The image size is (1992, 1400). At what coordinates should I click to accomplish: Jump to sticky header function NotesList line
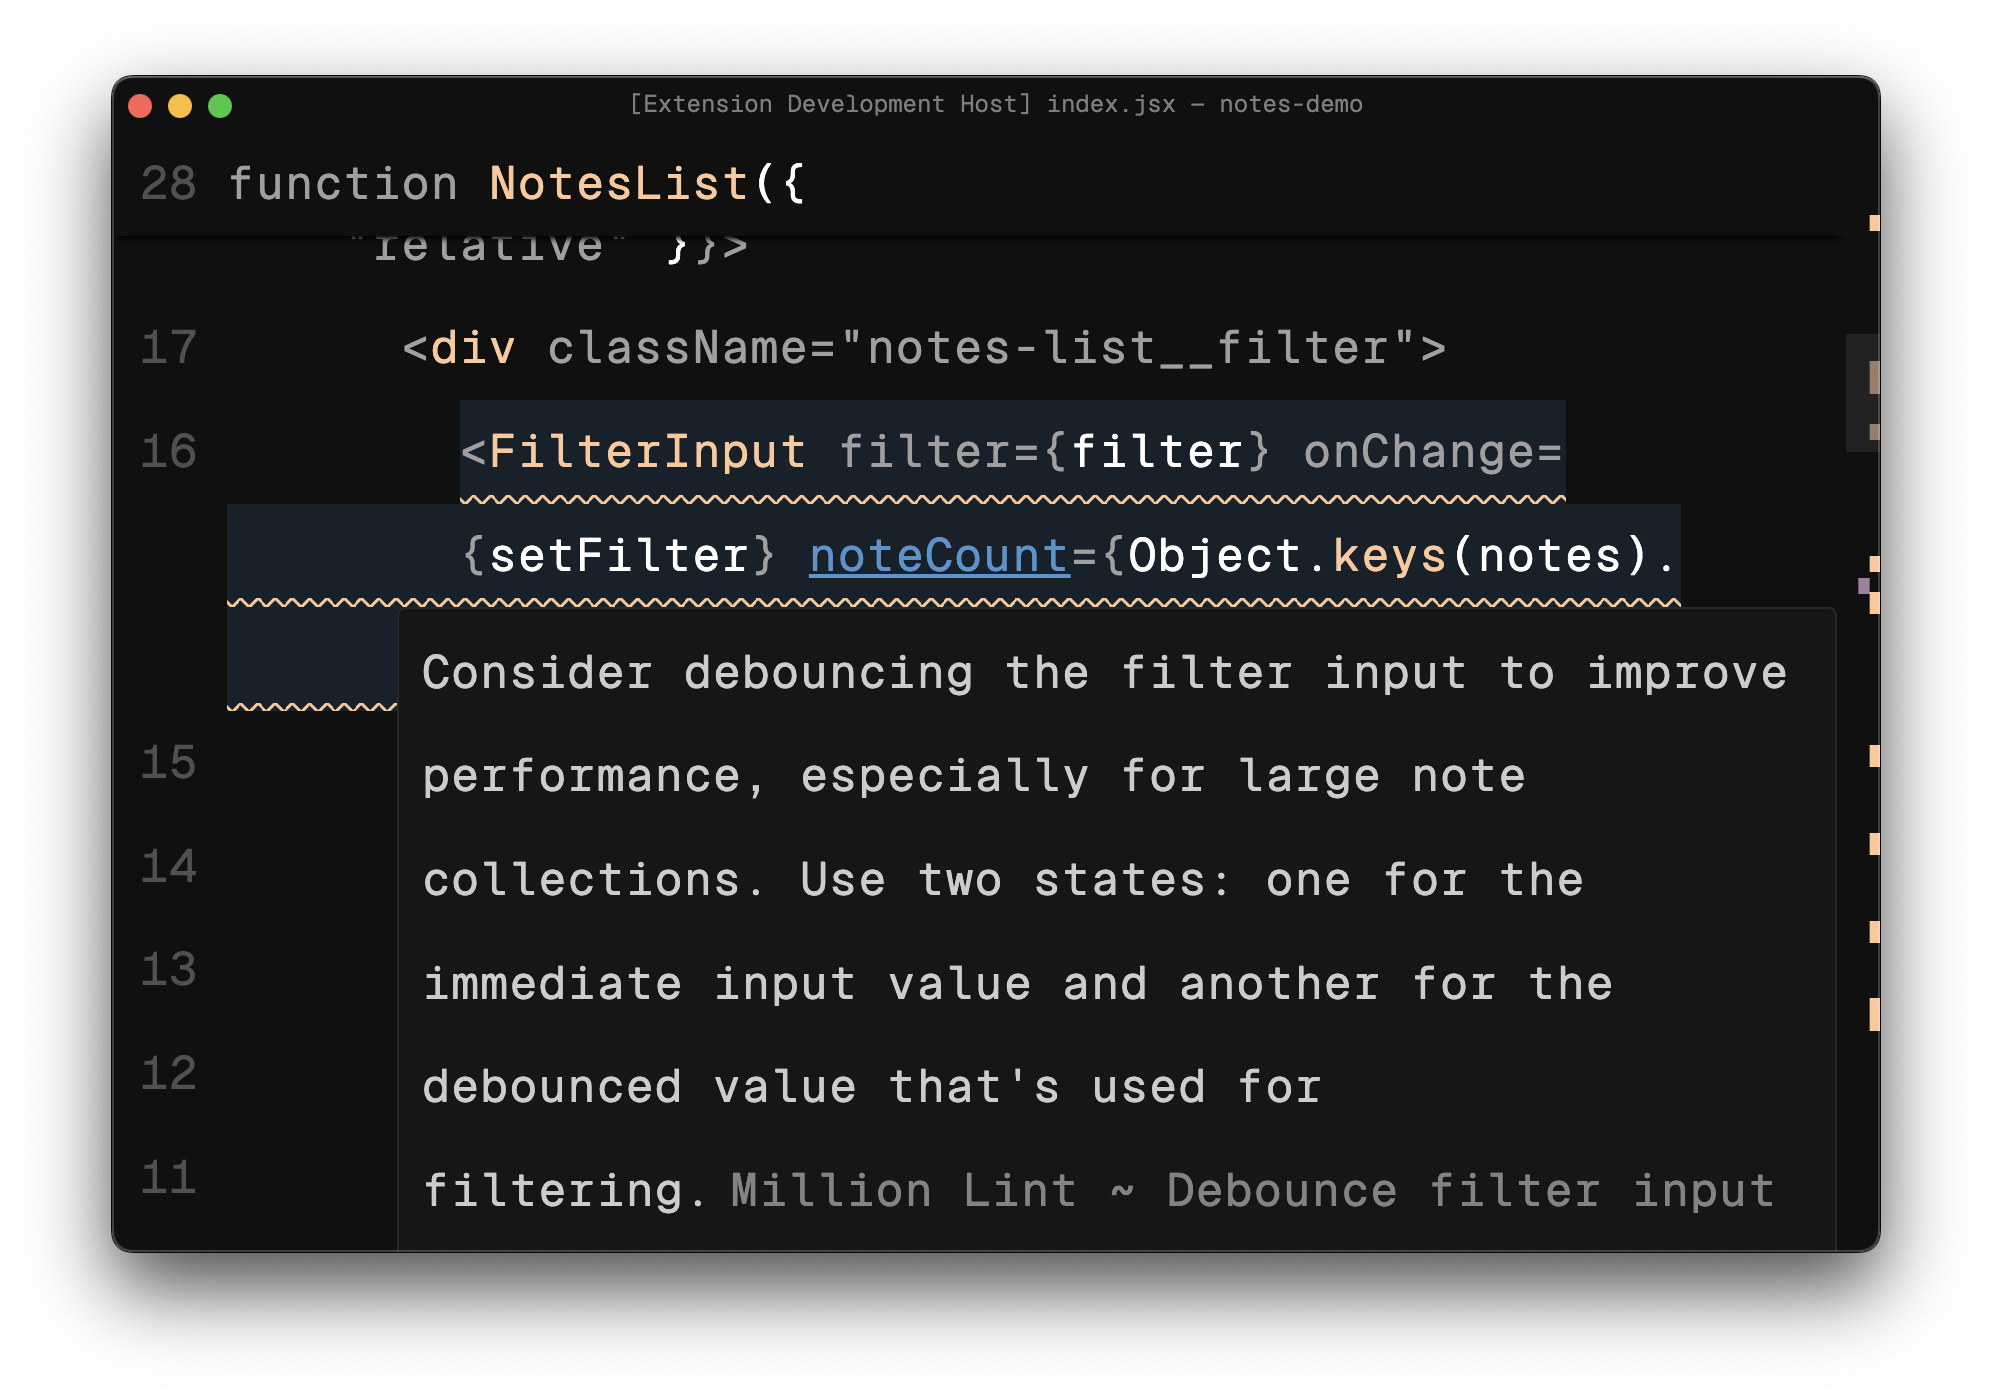618,184
